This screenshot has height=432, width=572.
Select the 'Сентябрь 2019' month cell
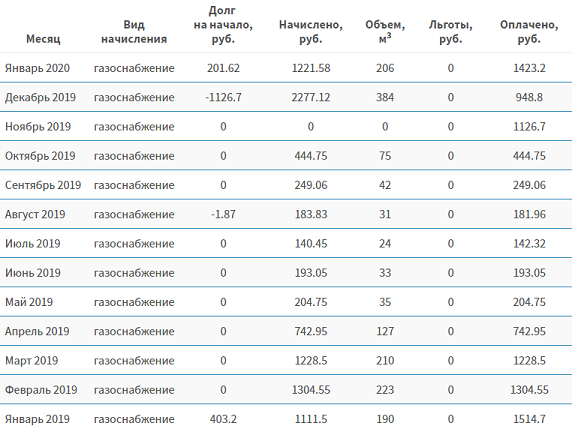pos(43,185)
